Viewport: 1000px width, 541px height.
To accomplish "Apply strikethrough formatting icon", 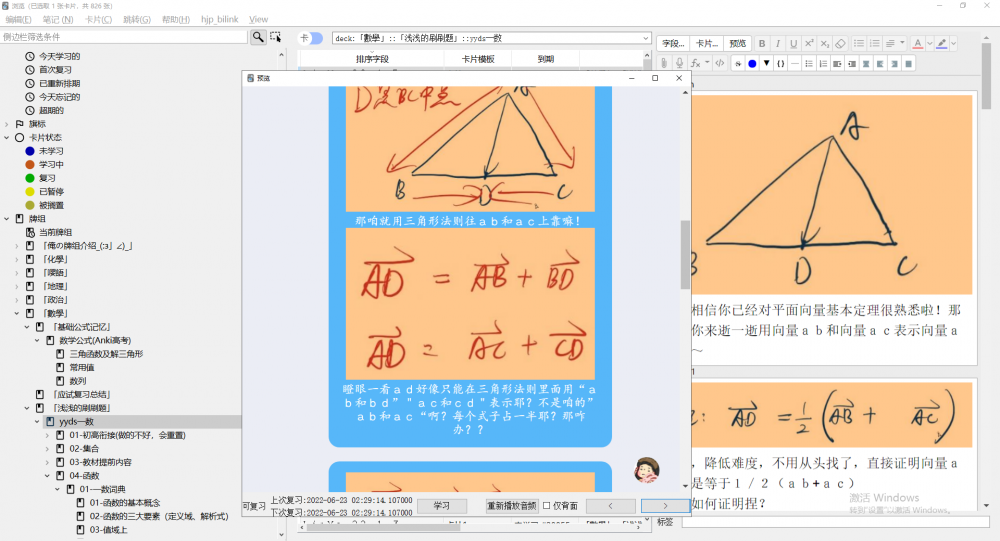I will tap(738, 63).
